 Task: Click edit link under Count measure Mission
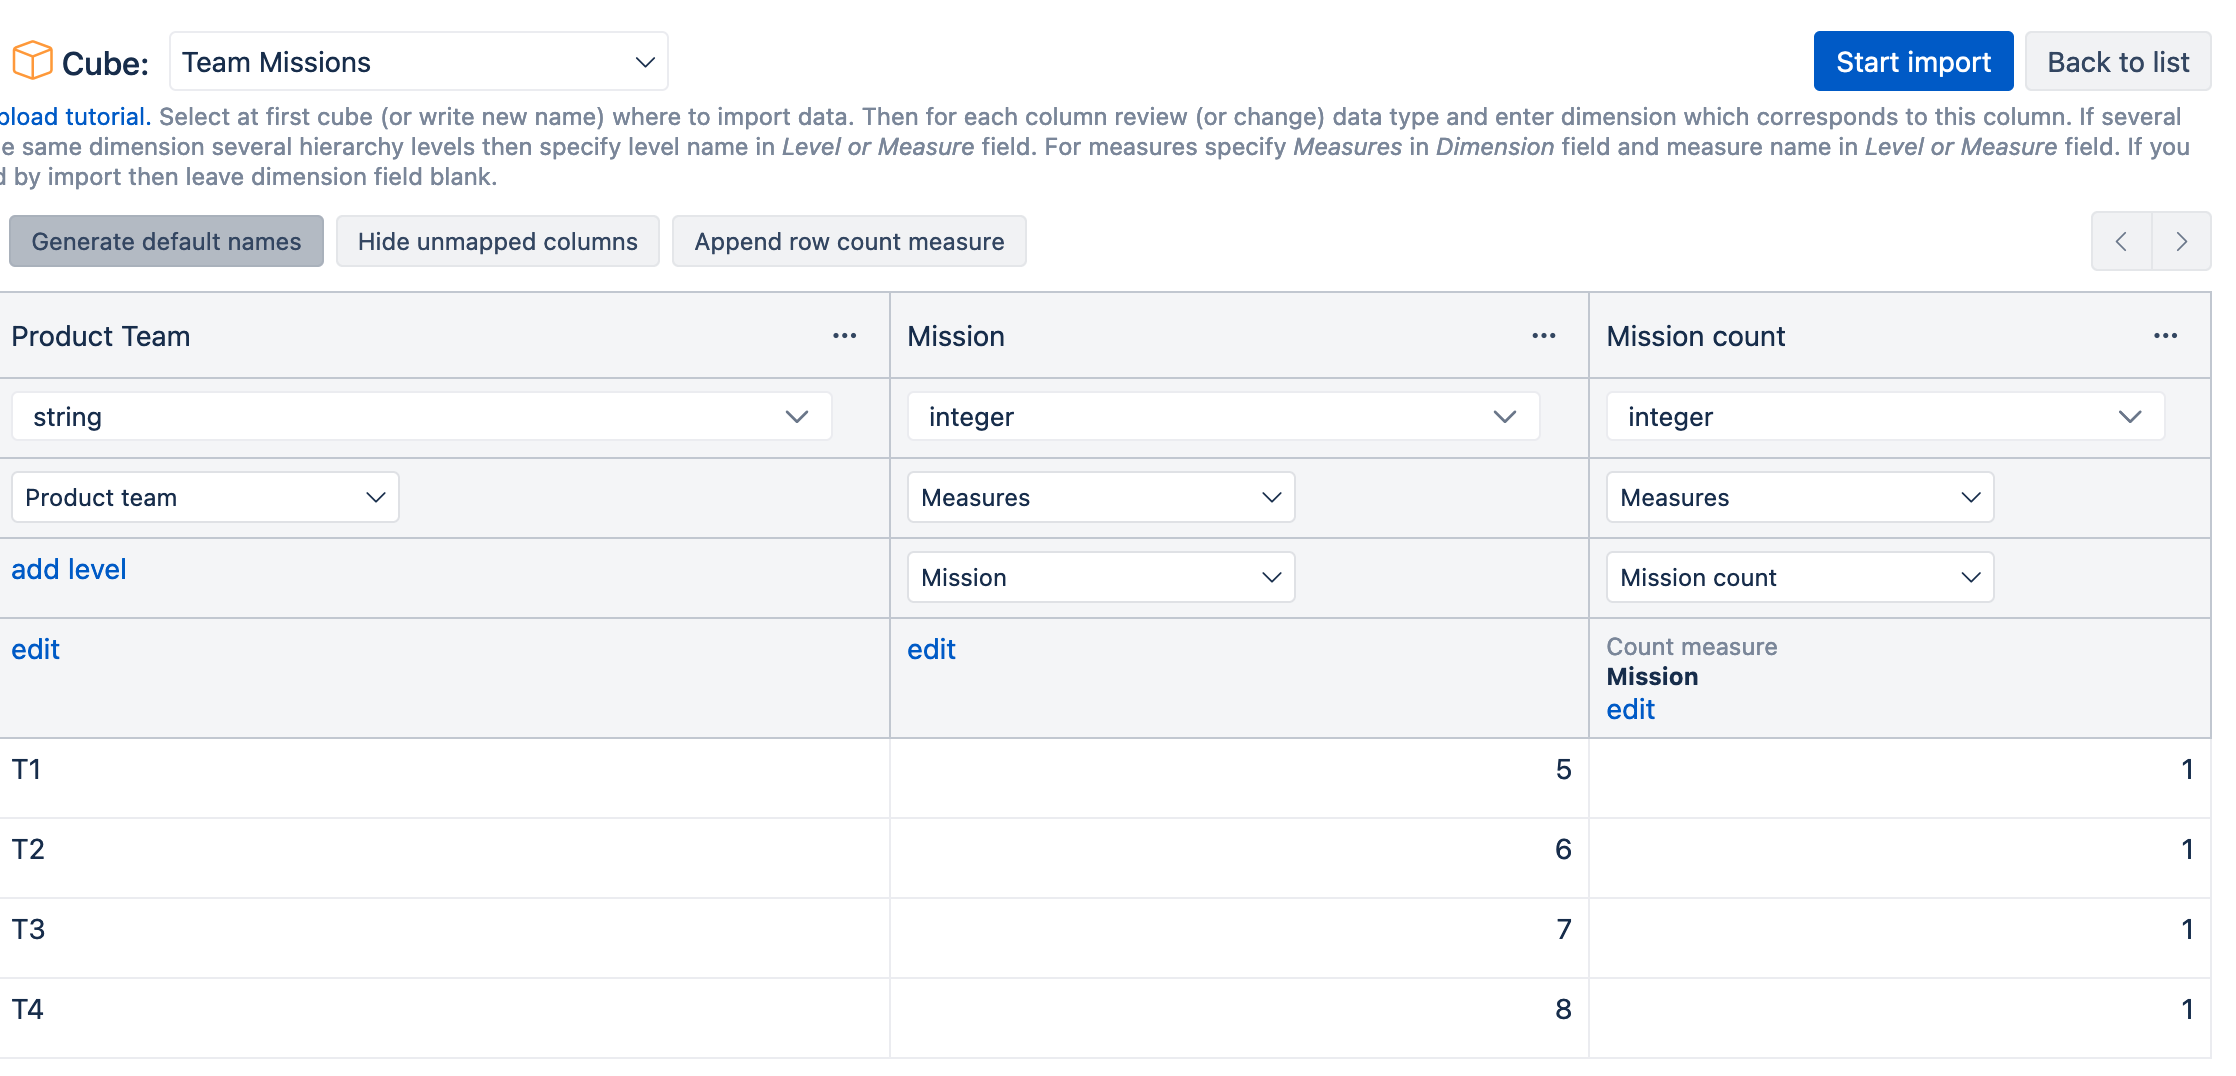[1630, 709]
